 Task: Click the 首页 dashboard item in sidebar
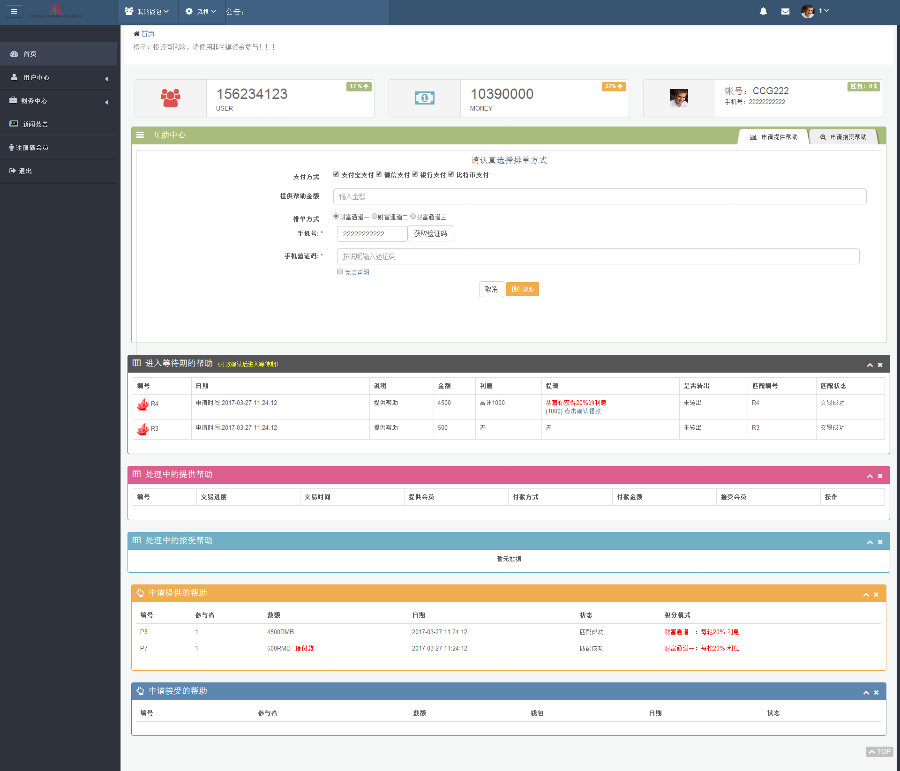tap(30, 53)
